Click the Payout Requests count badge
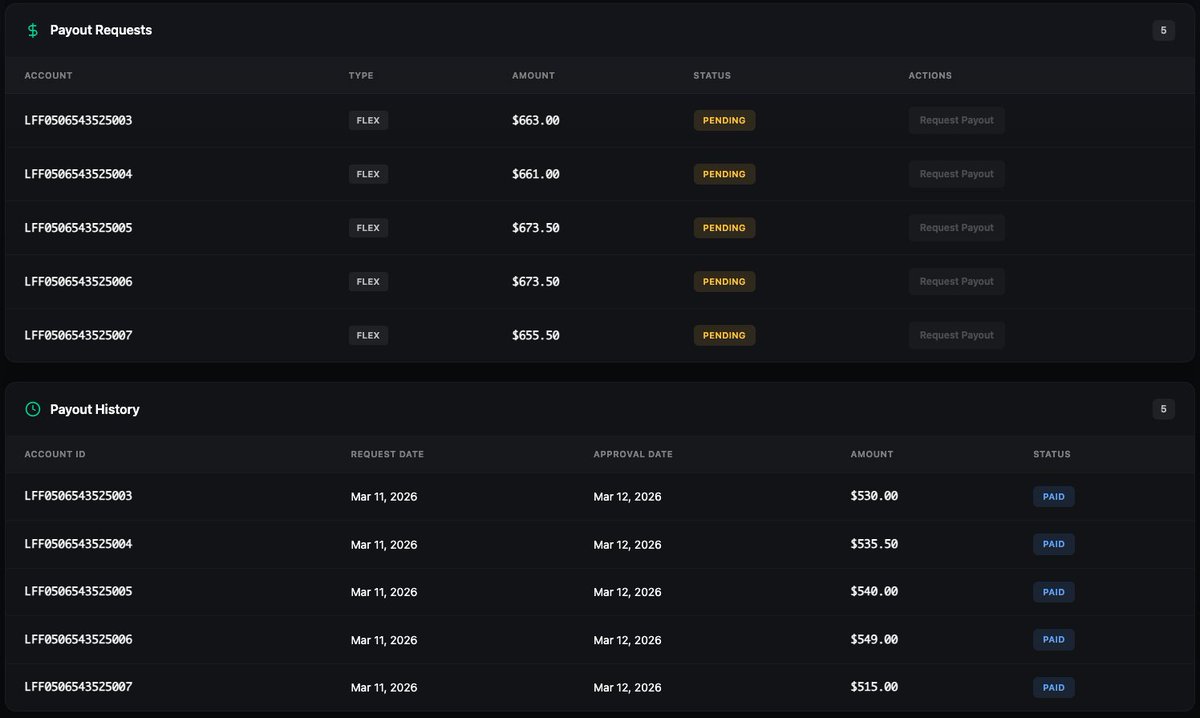 click(x=1163, y=30)
